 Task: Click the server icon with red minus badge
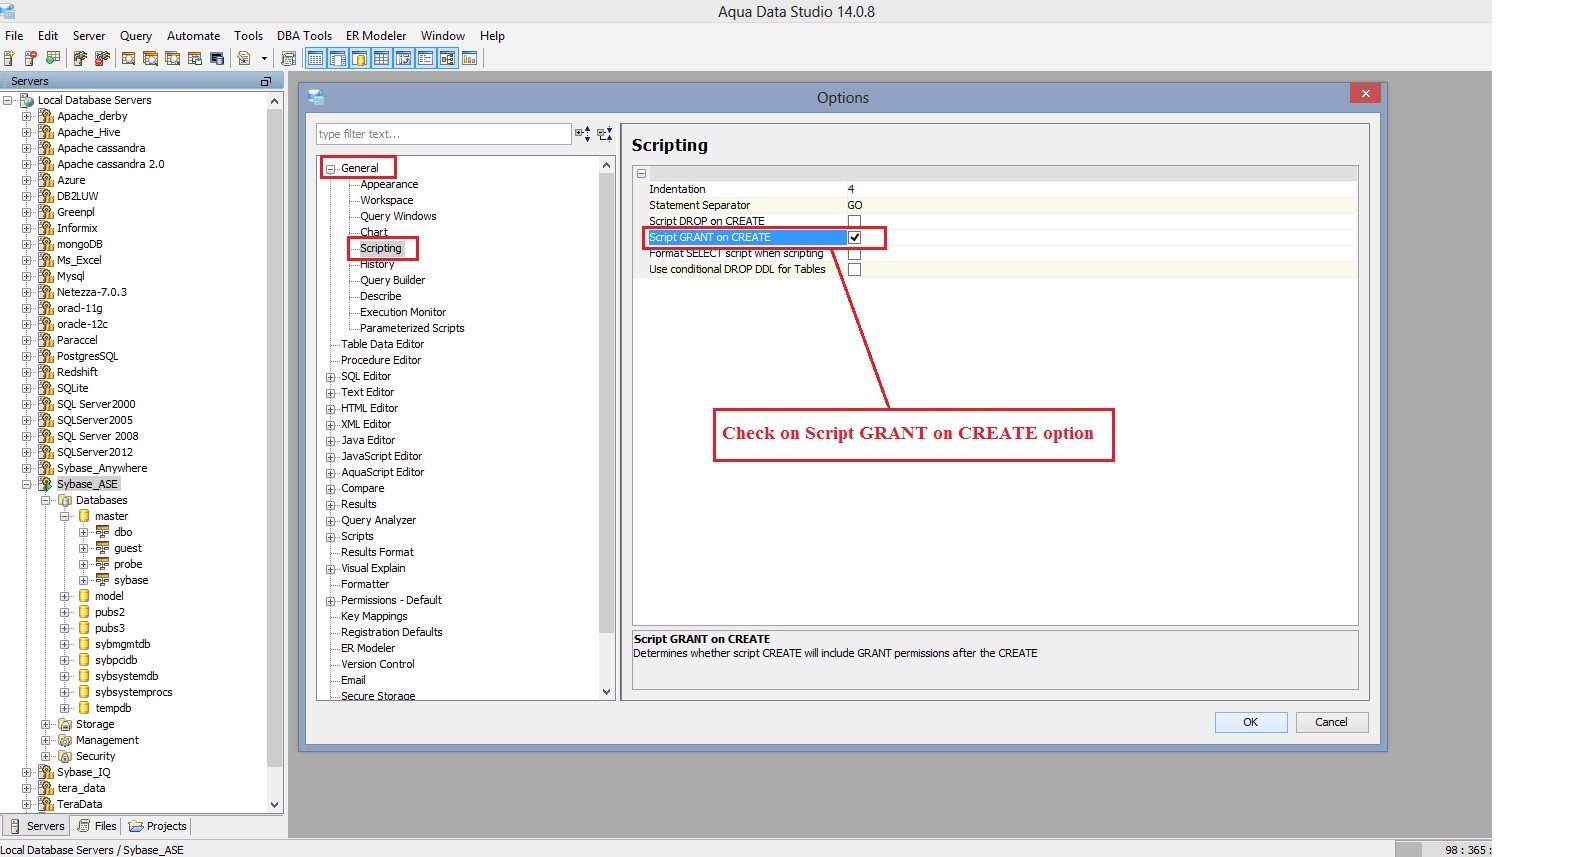point(31,58)
